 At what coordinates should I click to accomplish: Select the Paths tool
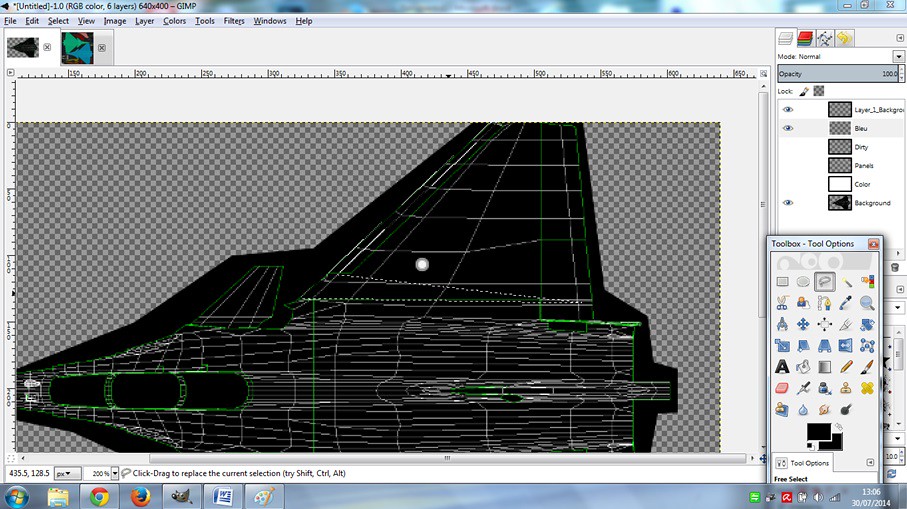[824, 303]
